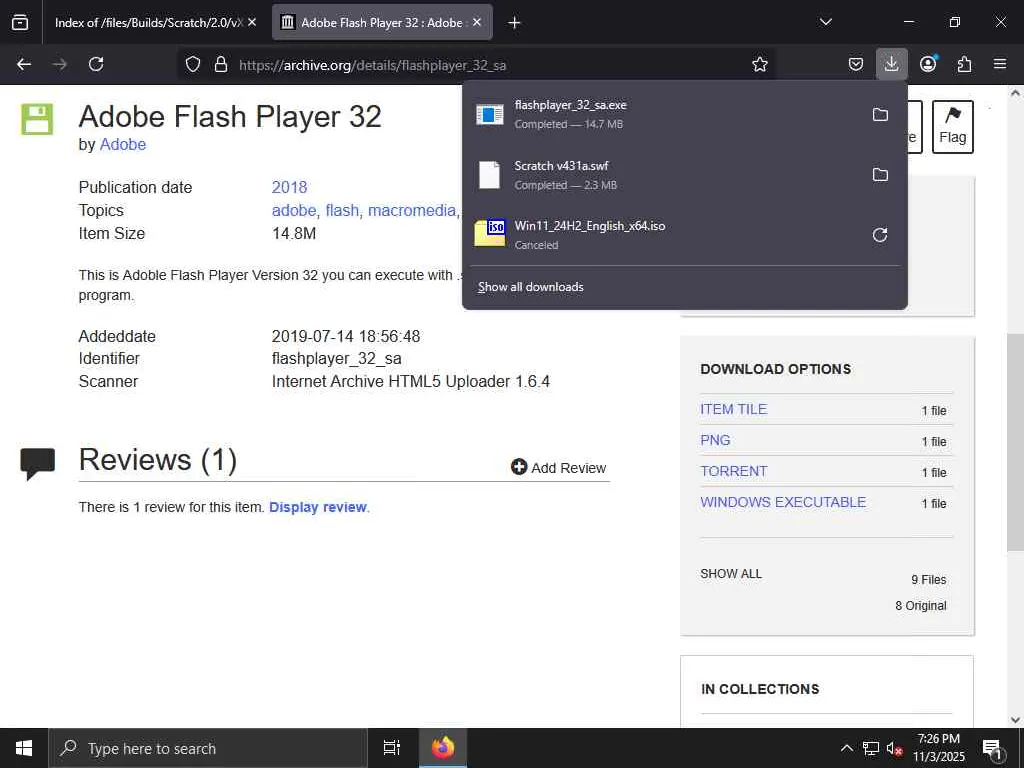Show Scratch v431a.swf in its folder
This screenshot has height=768, width=1024.
click(x=880, y=174)
